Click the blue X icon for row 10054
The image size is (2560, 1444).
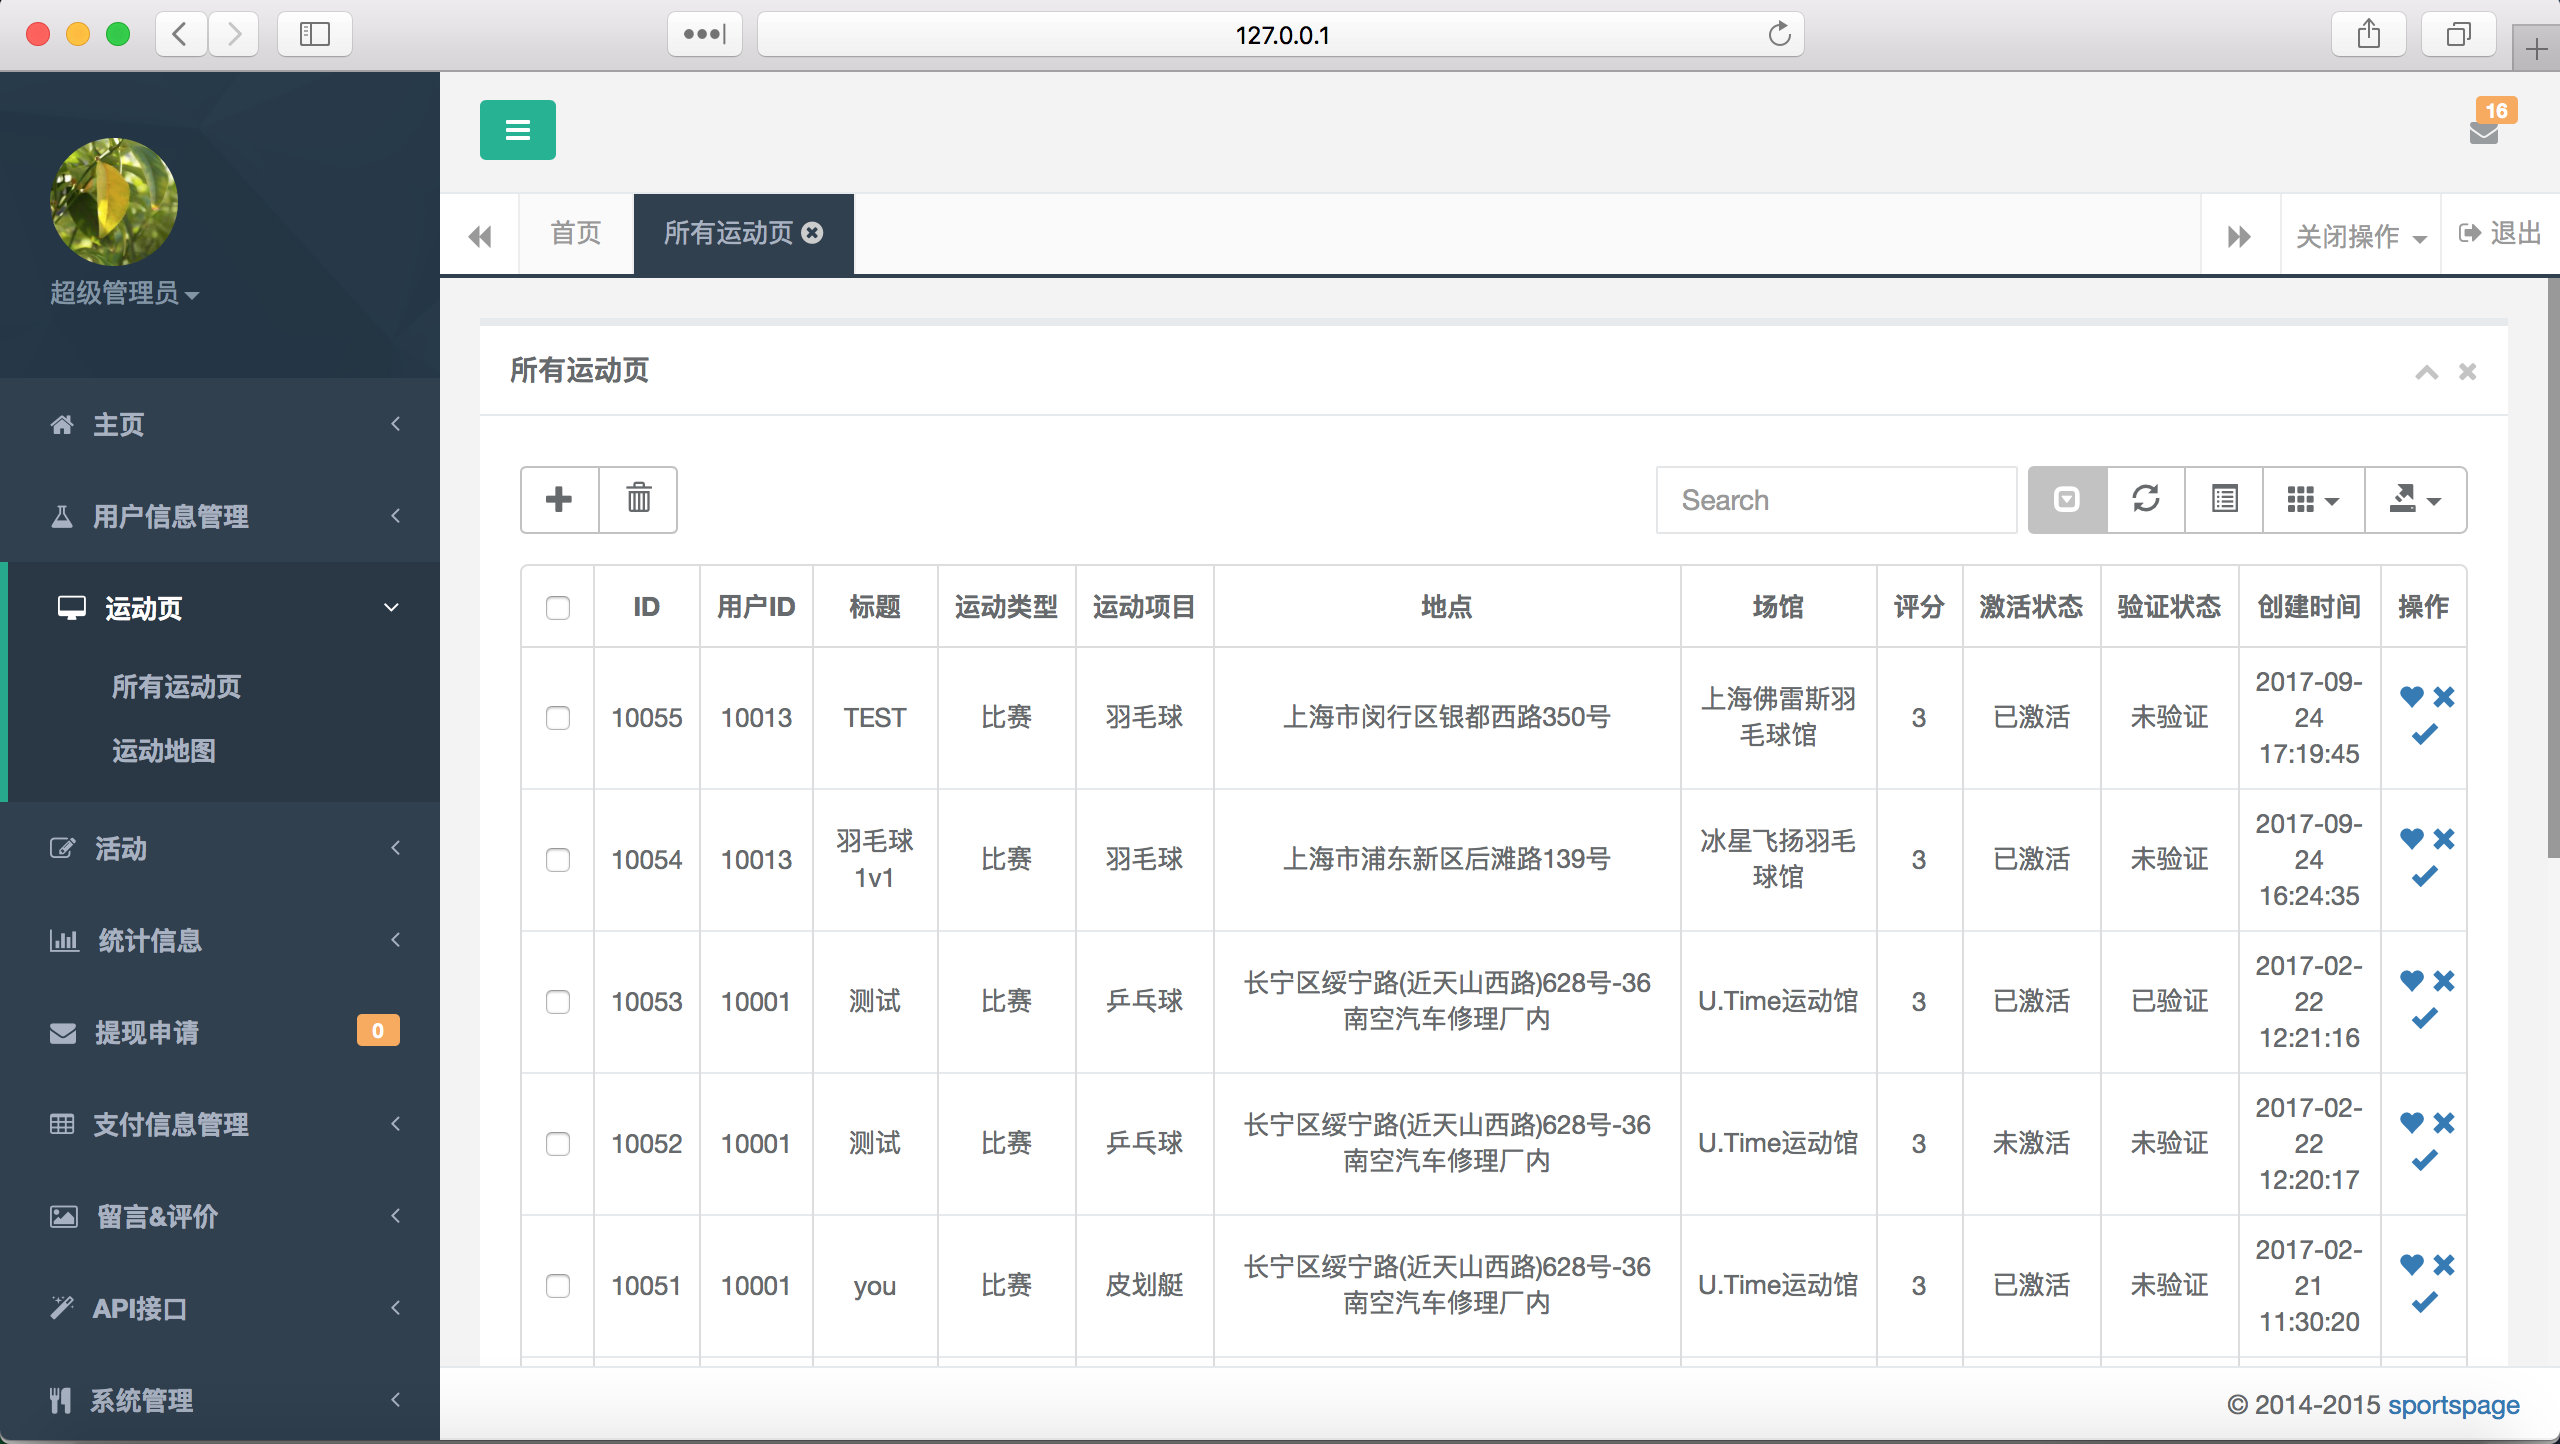2444,839
